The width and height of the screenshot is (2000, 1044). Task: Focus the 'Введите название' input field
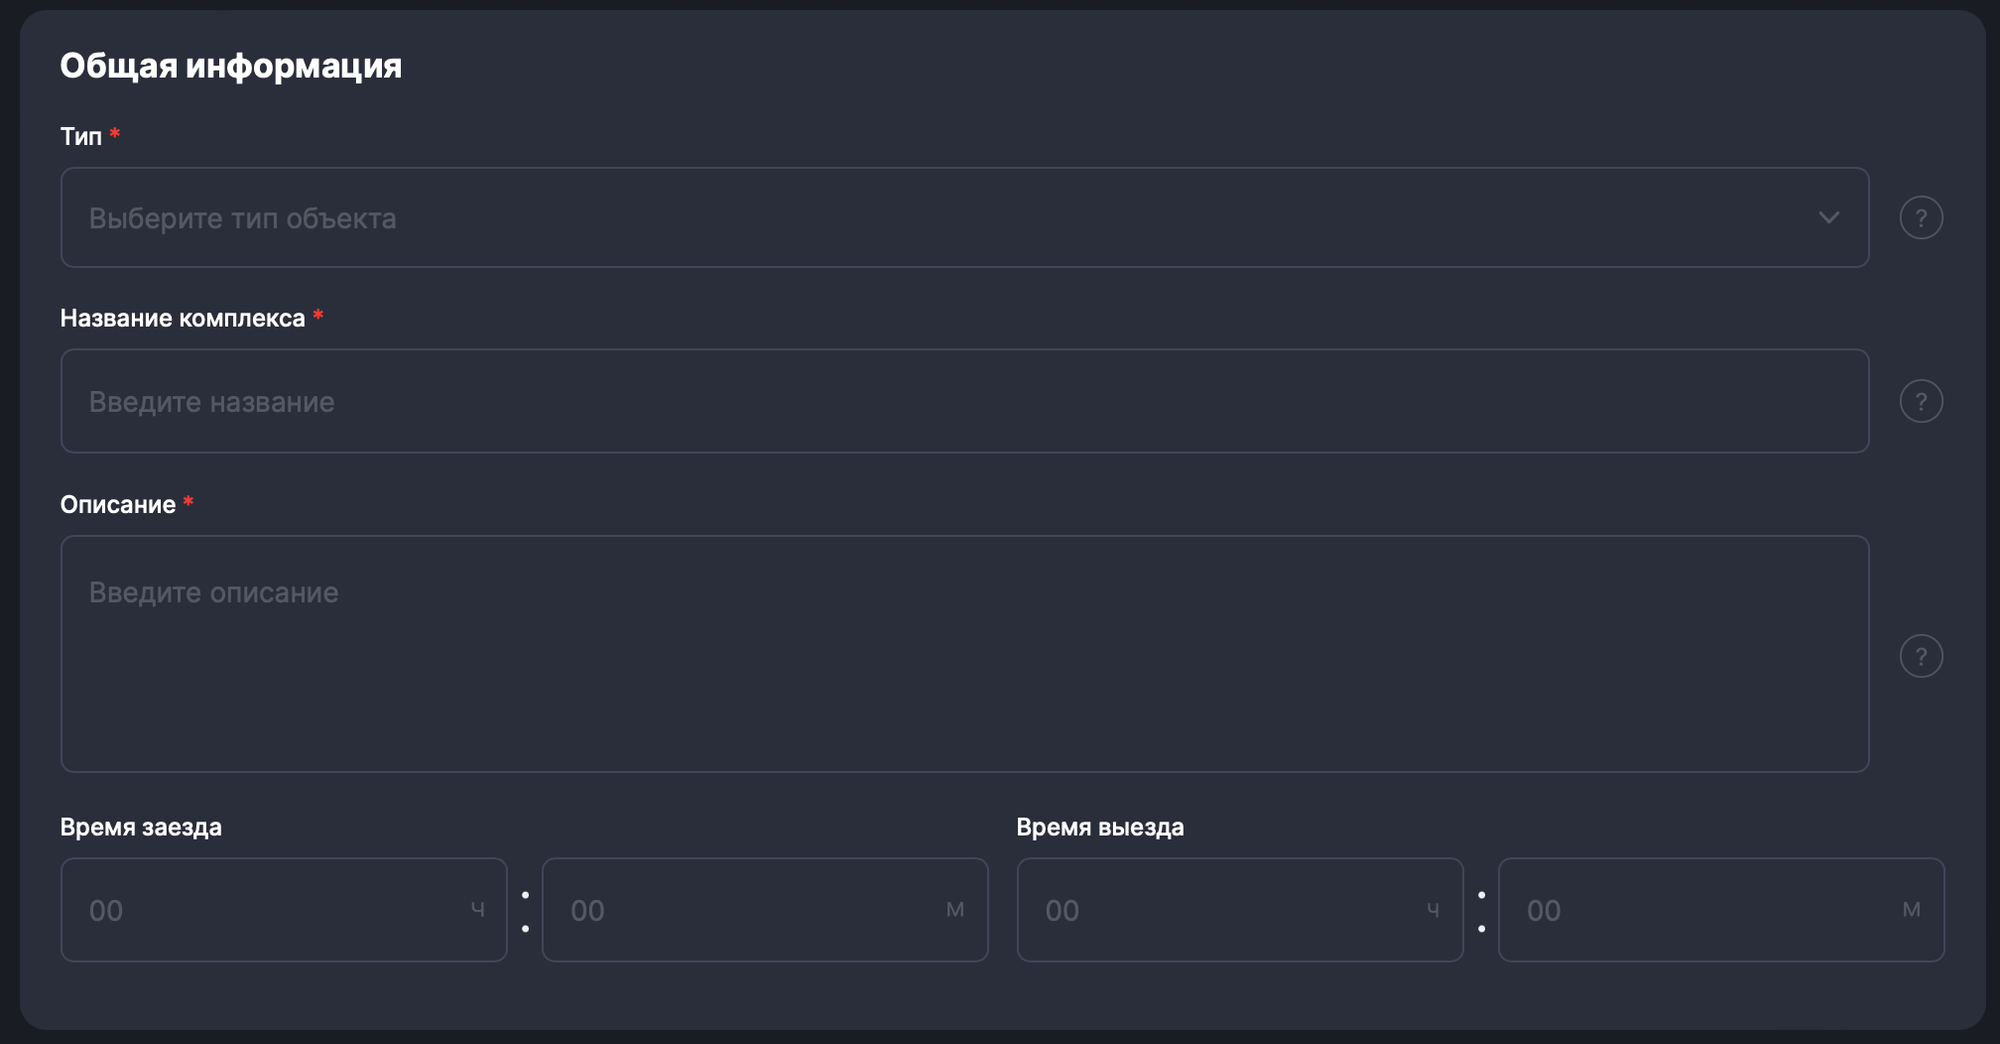964,401
